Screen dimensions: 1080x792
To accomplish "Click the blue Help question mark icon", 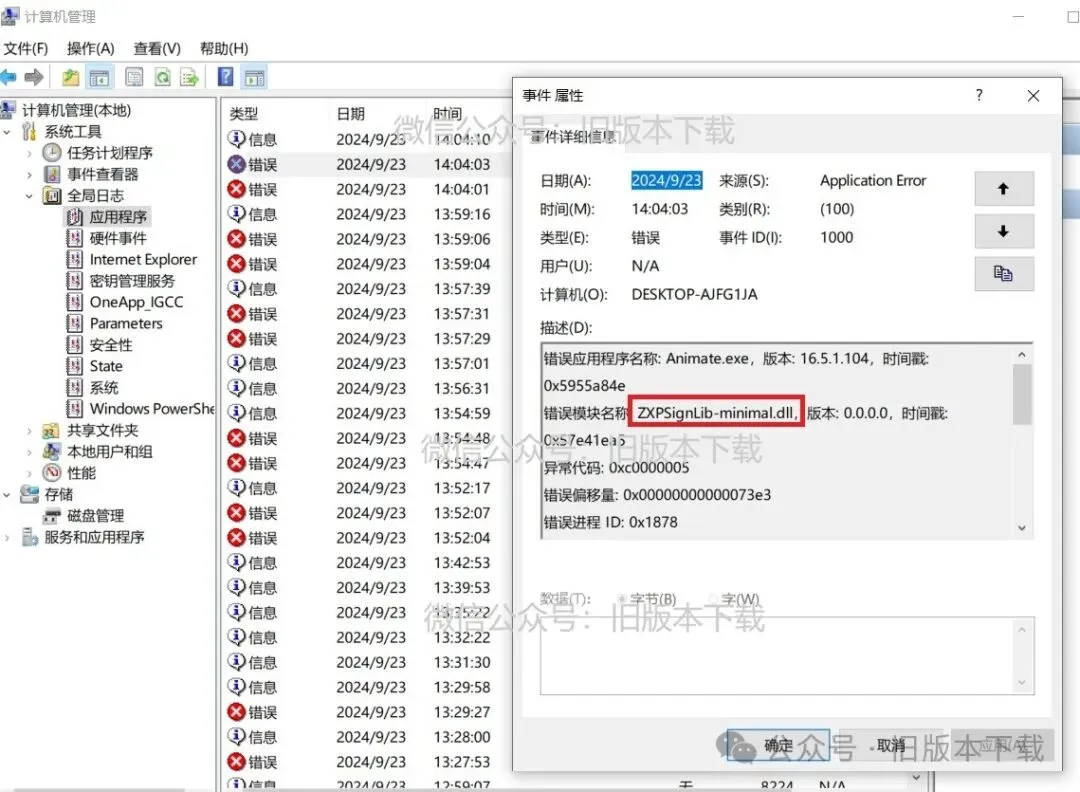I will [225, 77].
